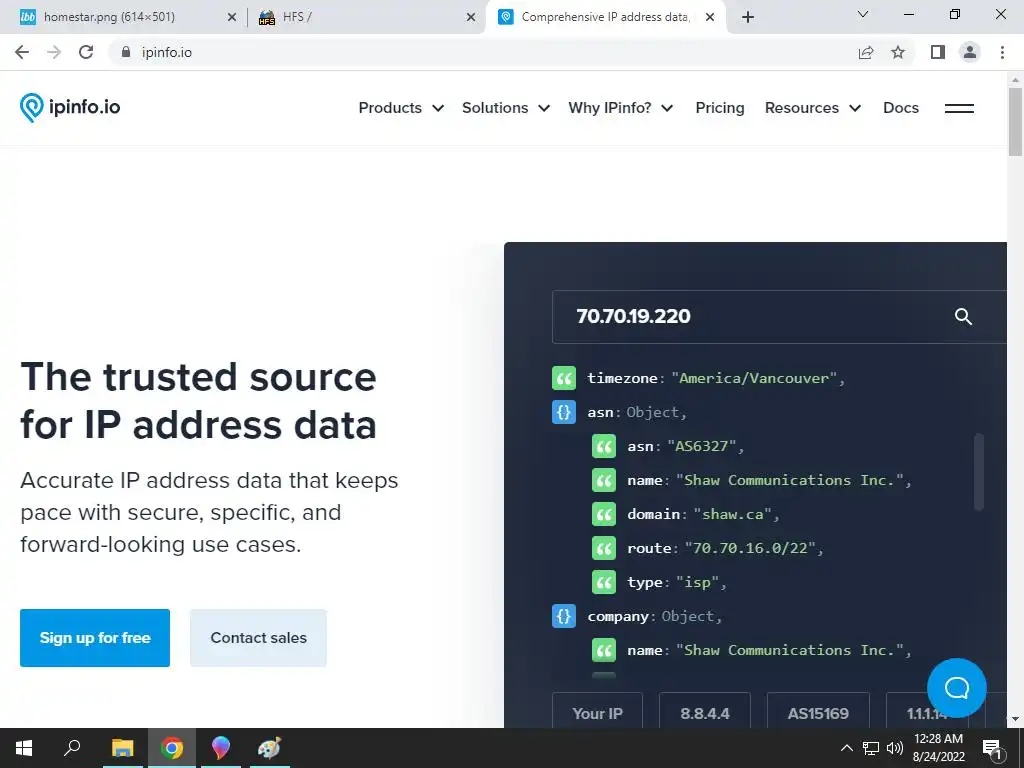Open File Explorer from taskbar
The height and width of the screenshot is (768, 1024).
(122, 748)
